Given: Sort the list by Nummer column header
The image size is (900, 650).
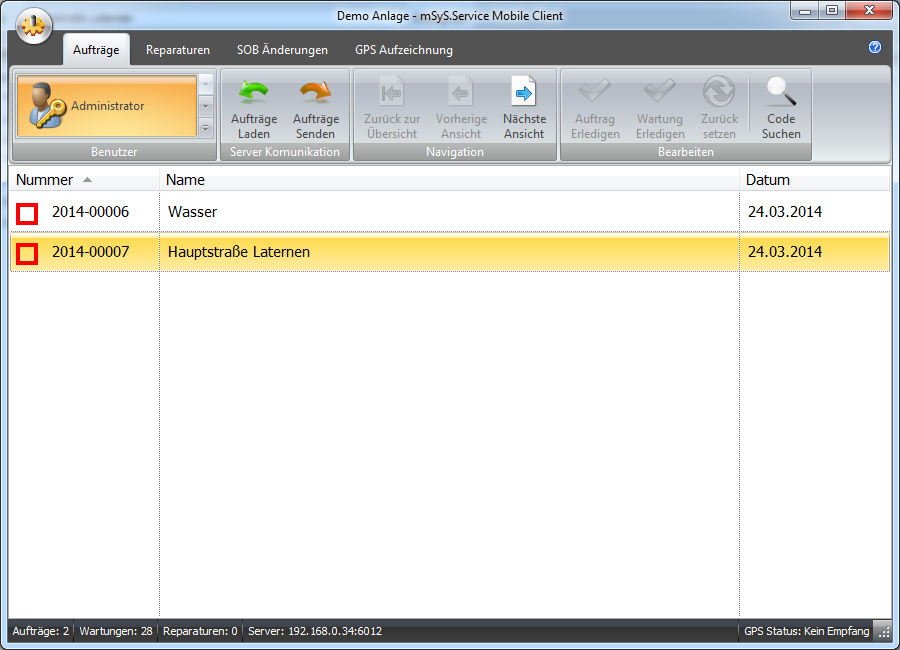Looking at the screenshot, I should point(45,180).
